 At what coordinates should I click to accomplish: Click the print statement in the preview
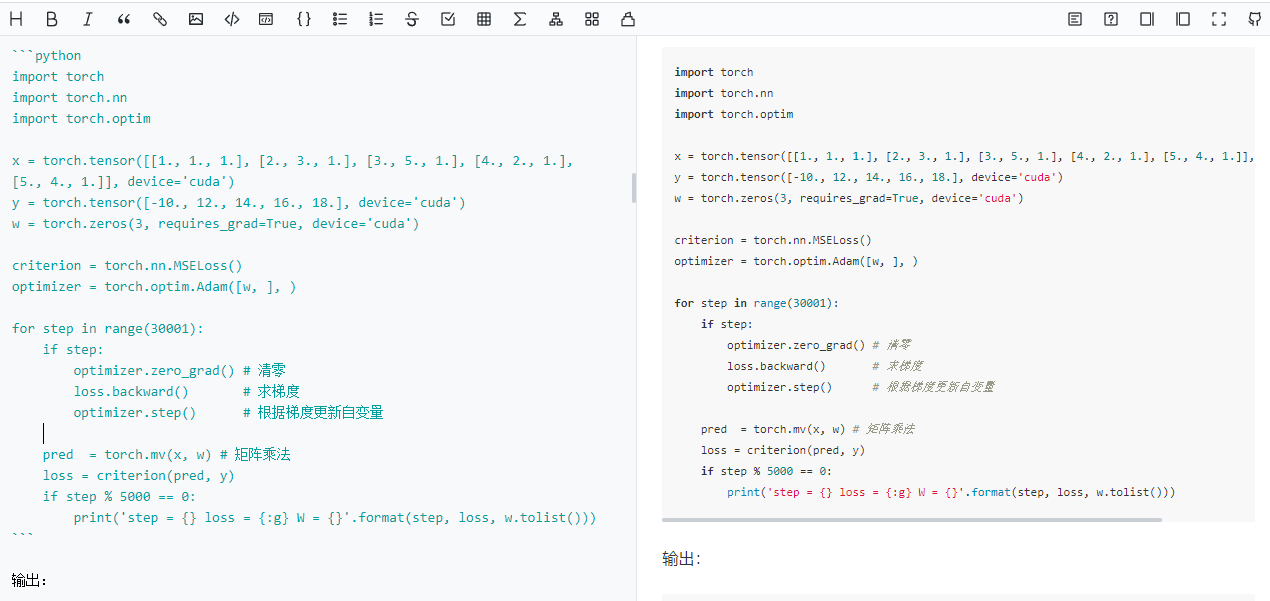click(x=951, y=492)
